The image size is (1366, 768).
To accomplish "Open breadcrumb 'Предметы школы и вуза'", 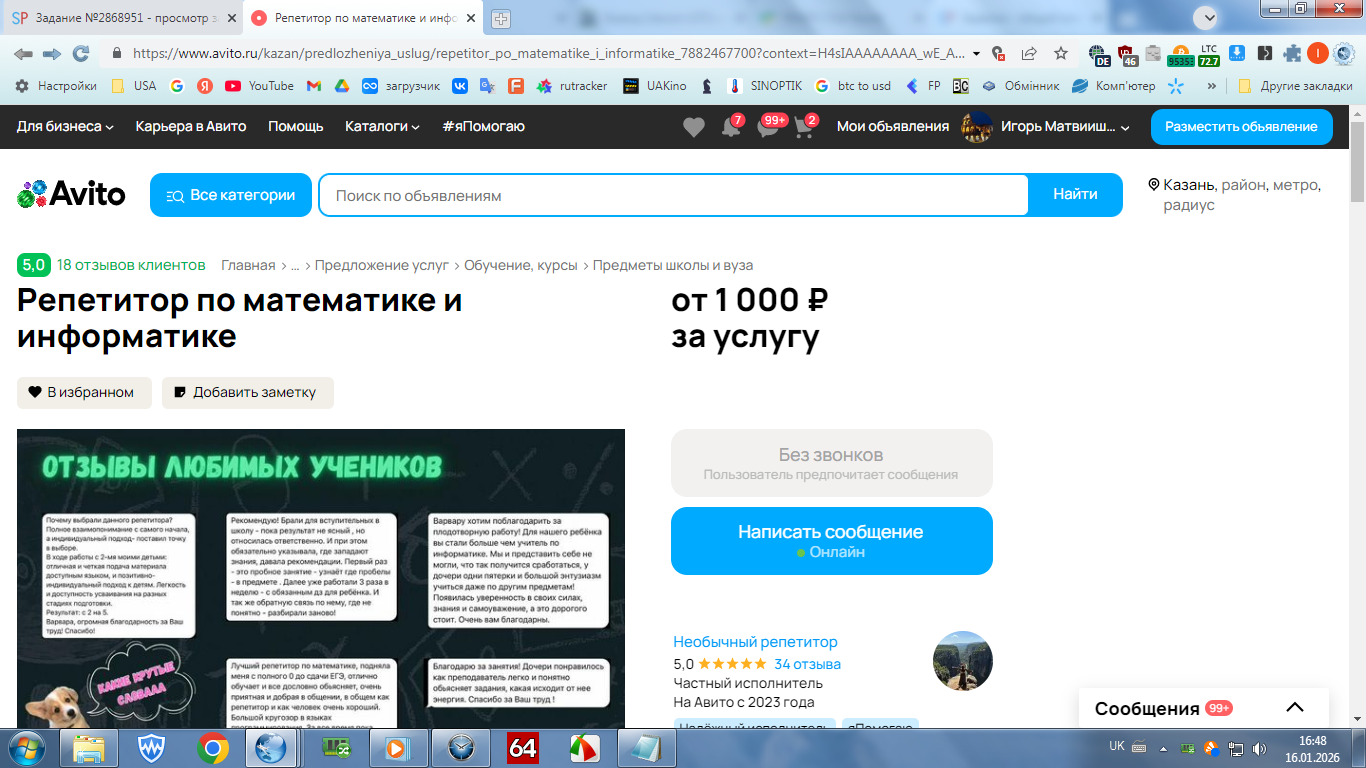I will click(x=673, y=265).
